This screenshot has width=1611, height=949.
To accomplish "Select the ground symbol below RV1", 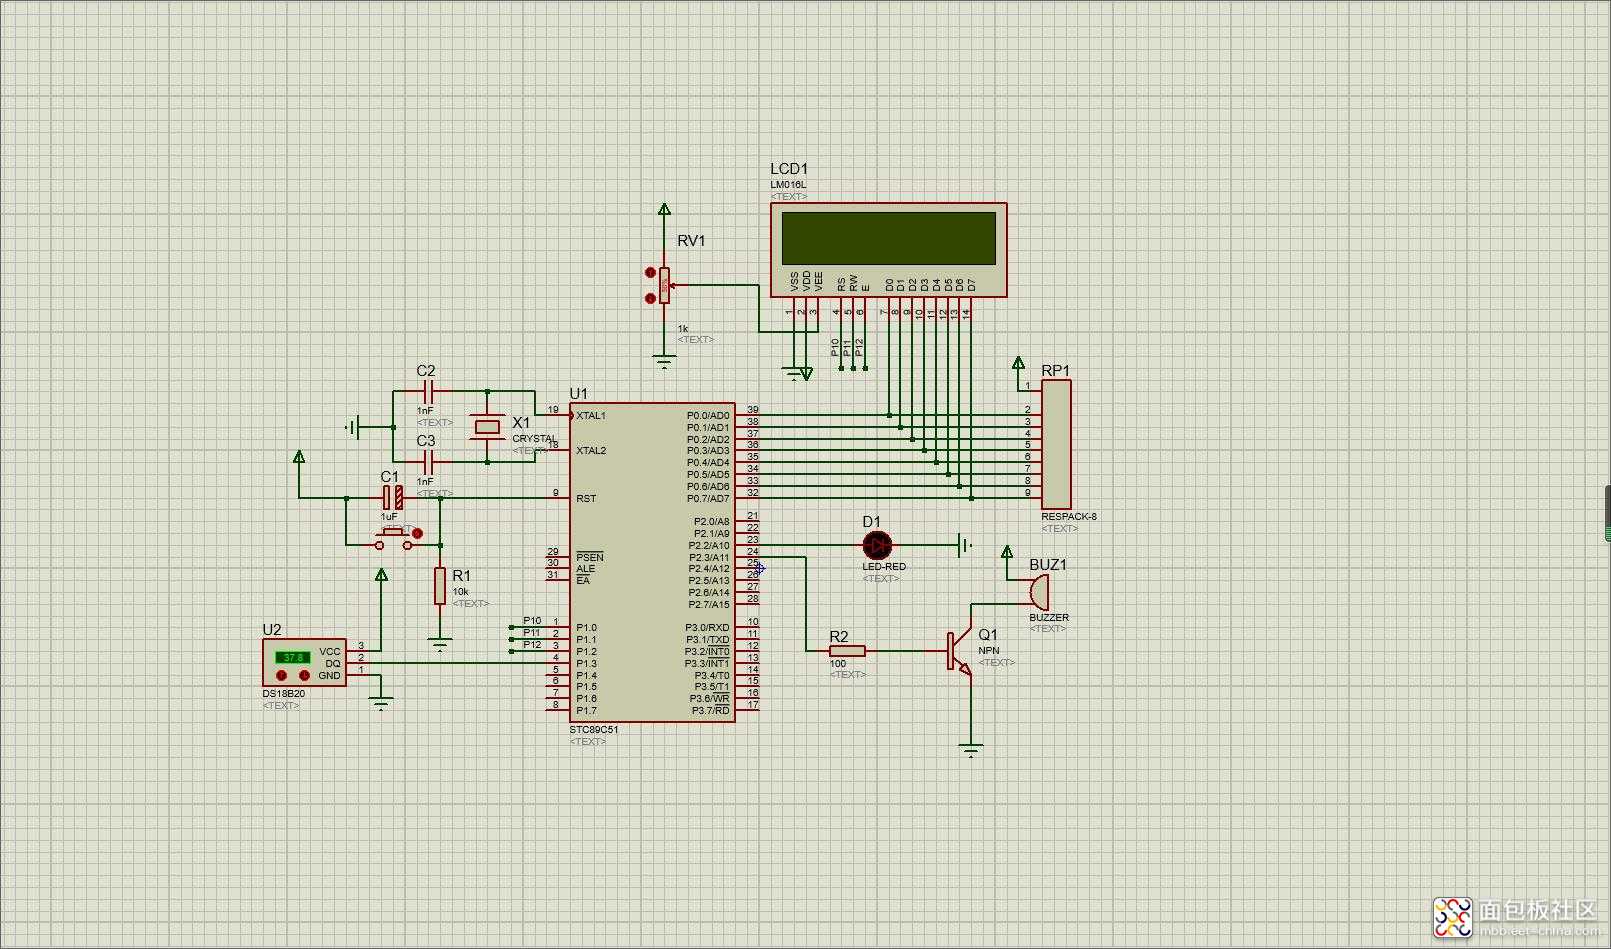I will pos(664,361).
